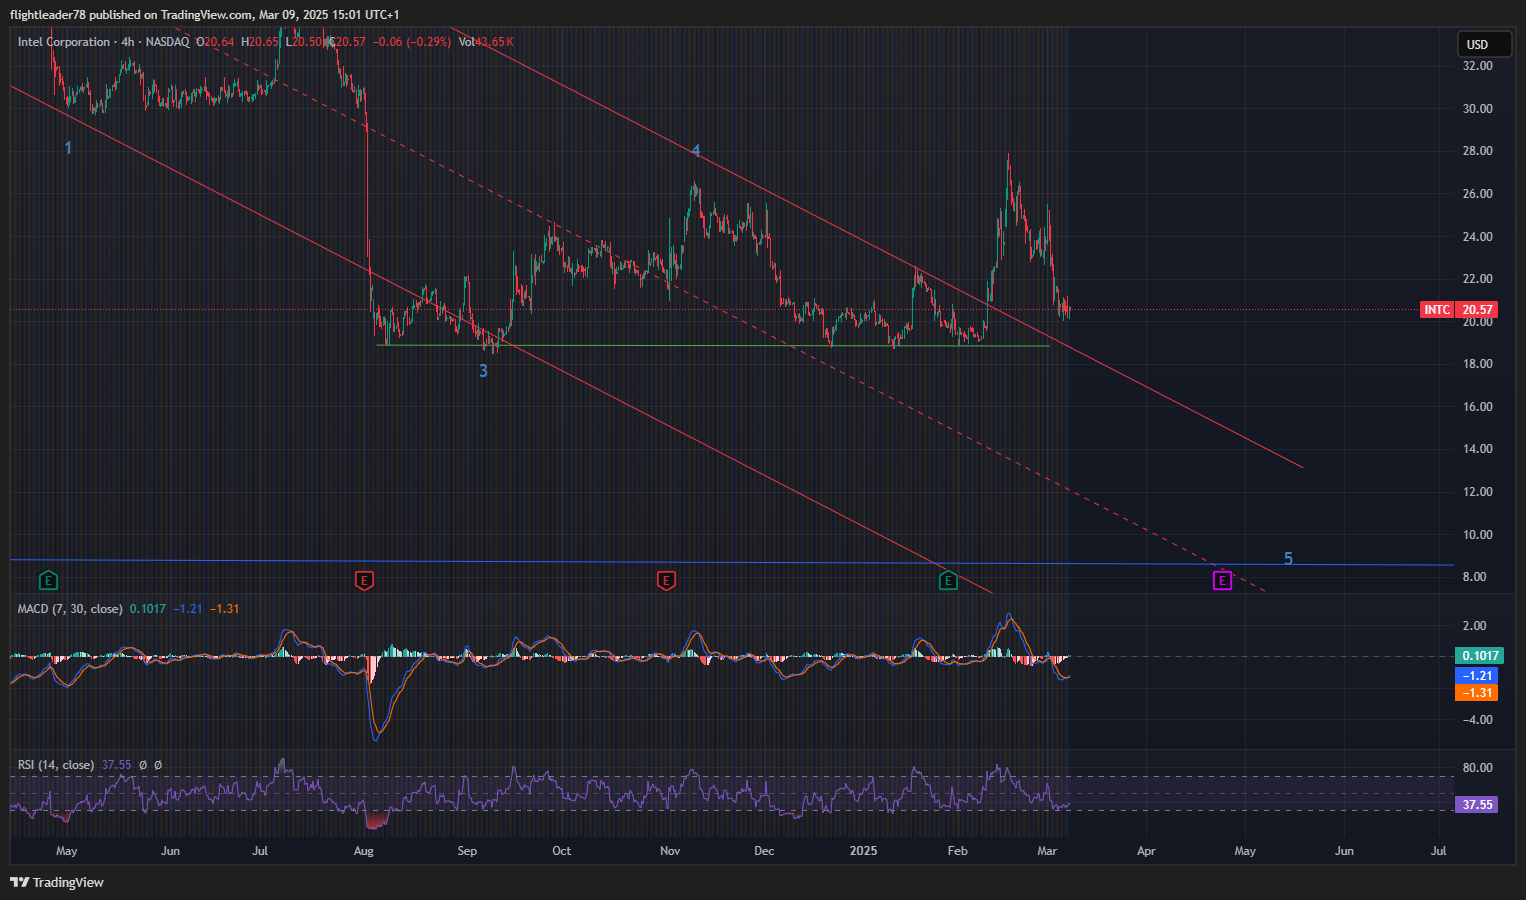Select the MACD (7, 30, close) legend
This screenshot has height=900, width=1526.
click(x=70, y=609)
